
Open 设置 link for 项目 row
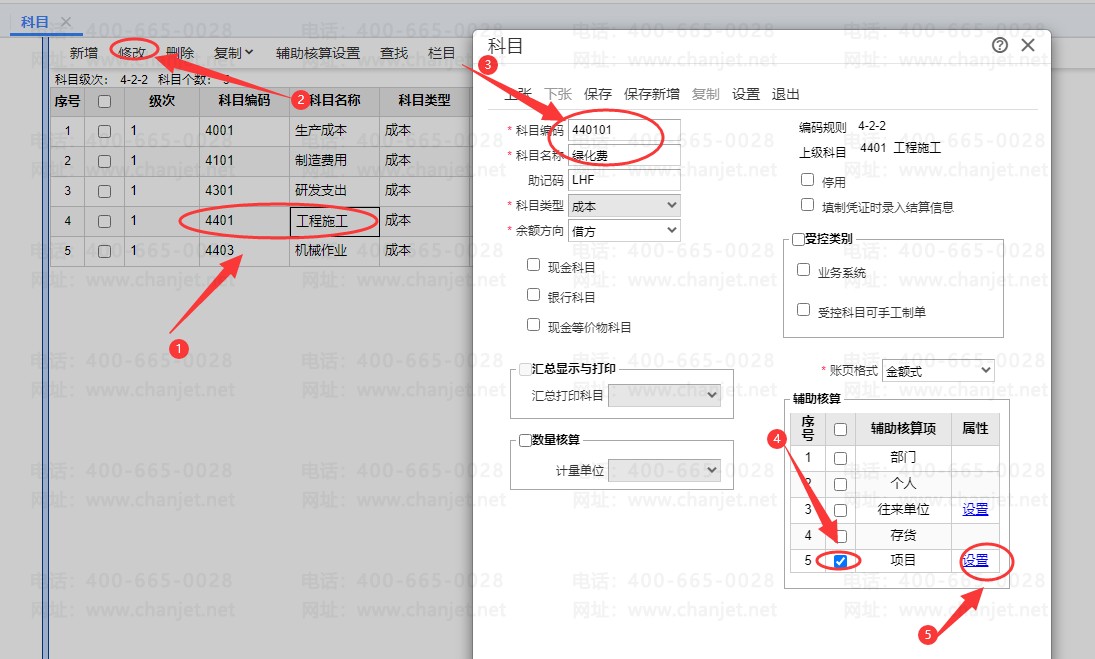(x=975, y=560)
